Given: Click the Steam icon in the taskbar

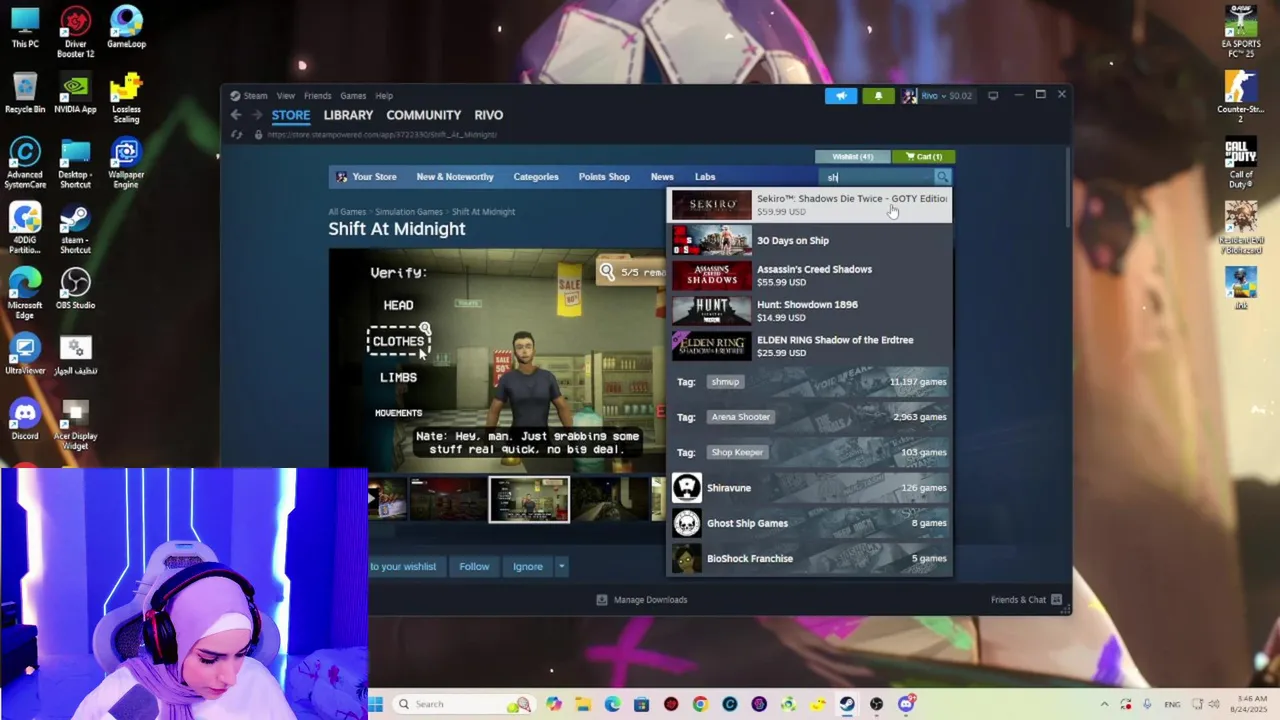Looking at the screenshot, I should click(846, 704).
